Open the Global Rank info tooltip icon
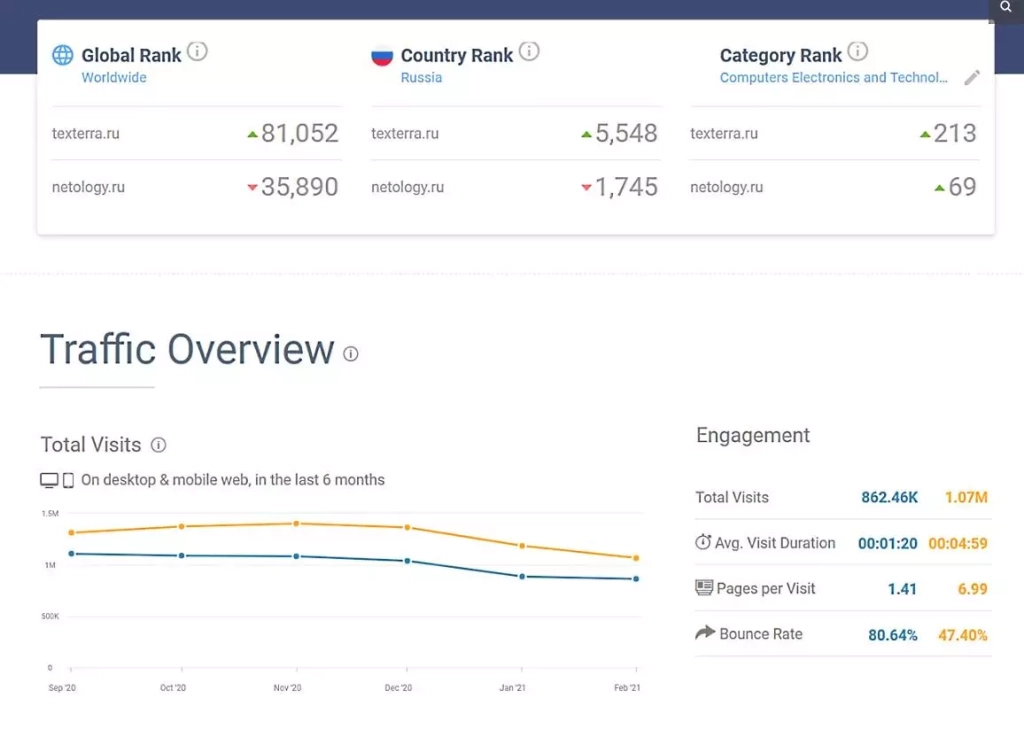Viewport: 1024px width, 729px height. [x=197, y=51]
